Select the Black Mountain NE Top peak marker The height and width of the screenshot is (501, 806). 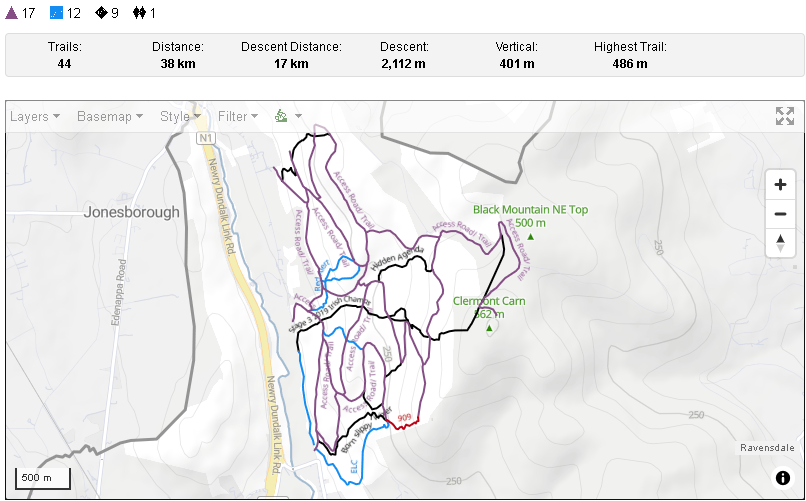click(x=530, y=237)
